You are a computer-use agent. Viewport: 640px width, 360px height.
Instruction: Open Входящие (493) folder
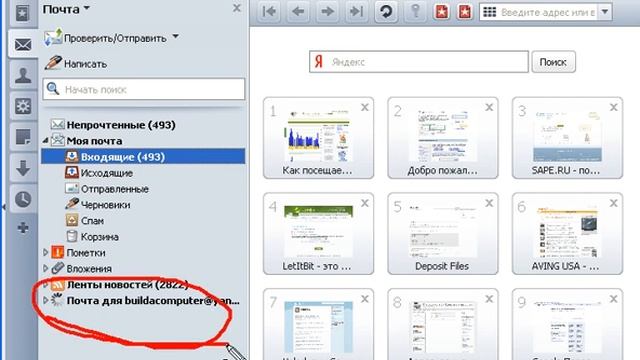click(143, 156)
